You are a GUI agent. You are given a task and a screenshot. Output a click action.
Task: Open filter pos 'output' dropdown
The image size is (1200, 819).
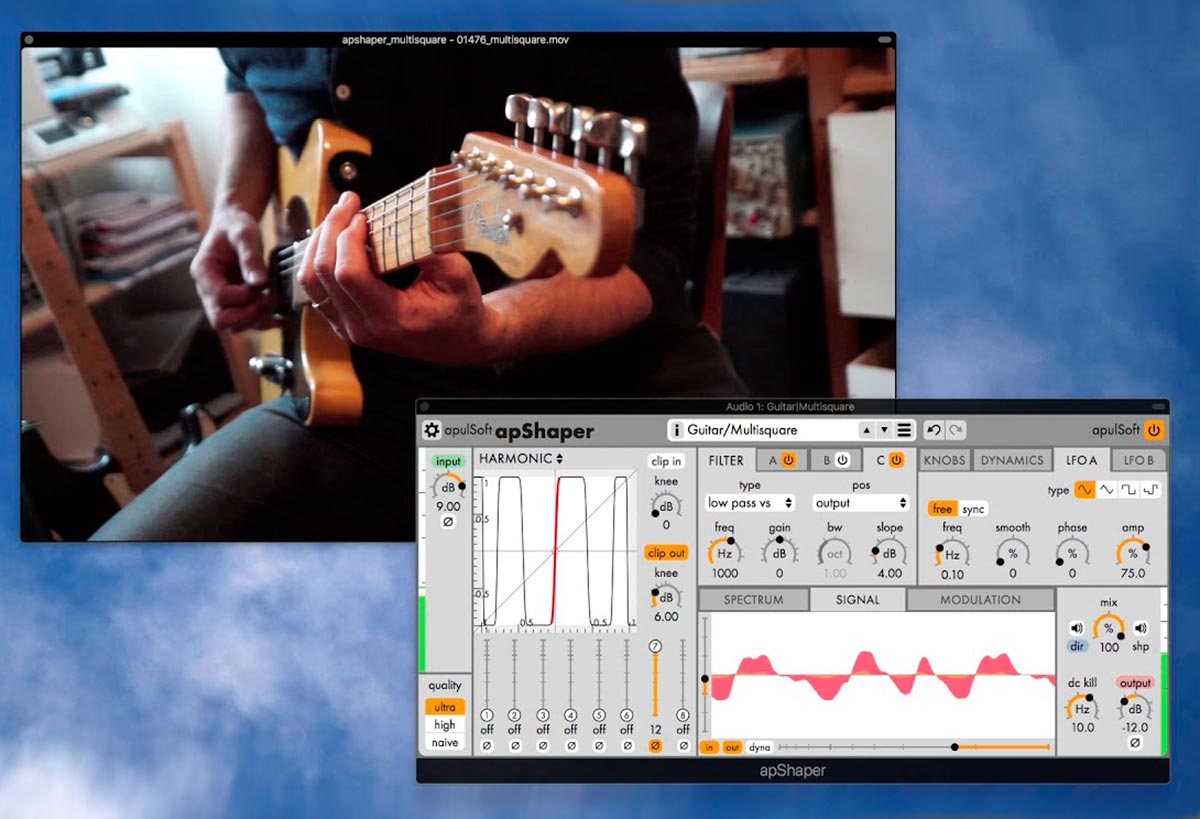[x=860, y=503]
